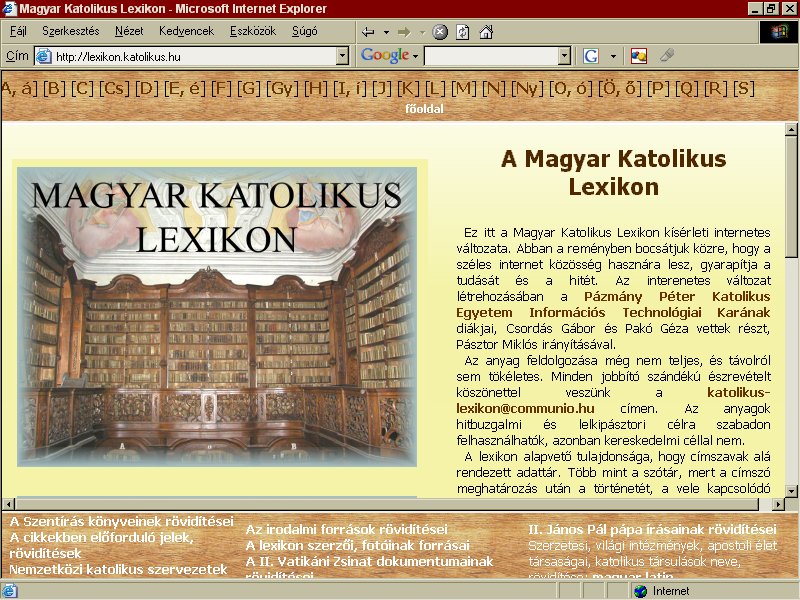Image resolution: width=800 pixels, height=600 pixels.
Task: Click the Google toolbar image search icon
Action: tap(639, 56)
